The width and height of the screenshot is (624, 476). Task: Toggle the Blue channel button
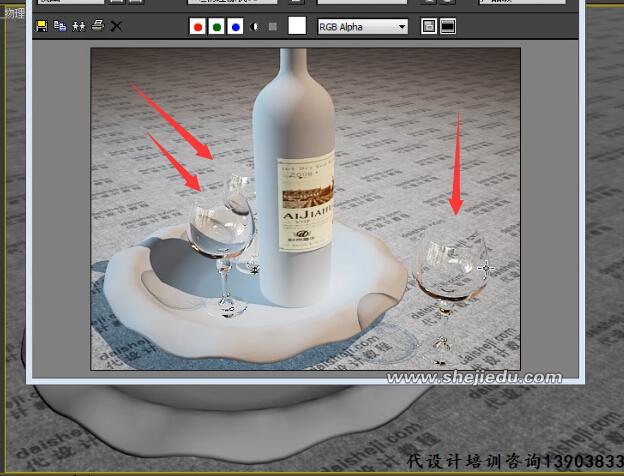pos(235,26)
